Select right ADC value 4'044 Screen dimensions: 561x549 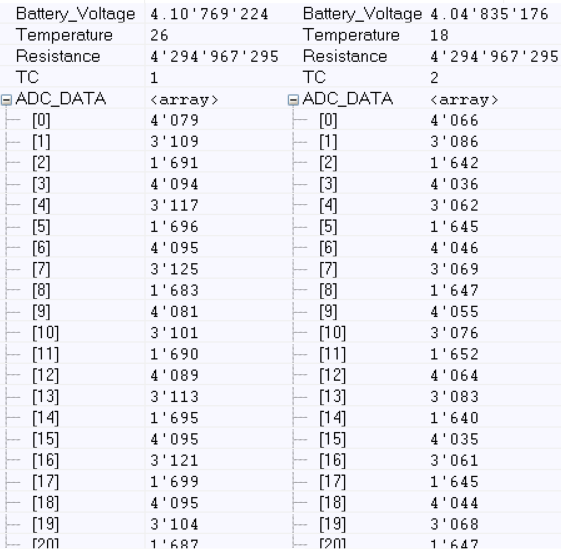[454, 503]
